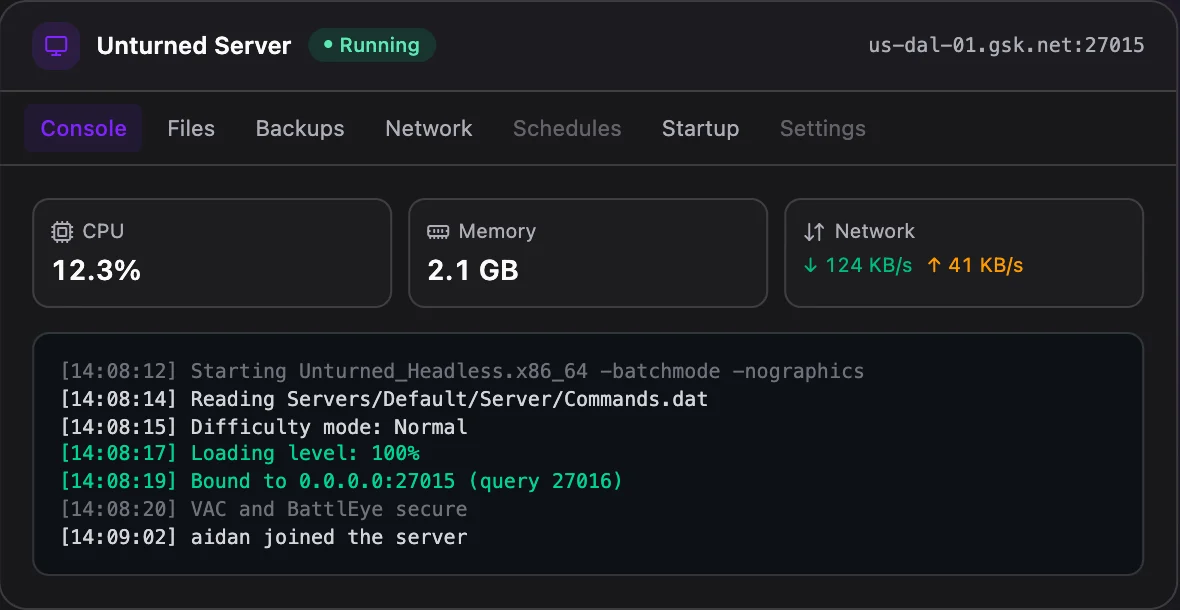Open the Console tab

tap(84, 129)
